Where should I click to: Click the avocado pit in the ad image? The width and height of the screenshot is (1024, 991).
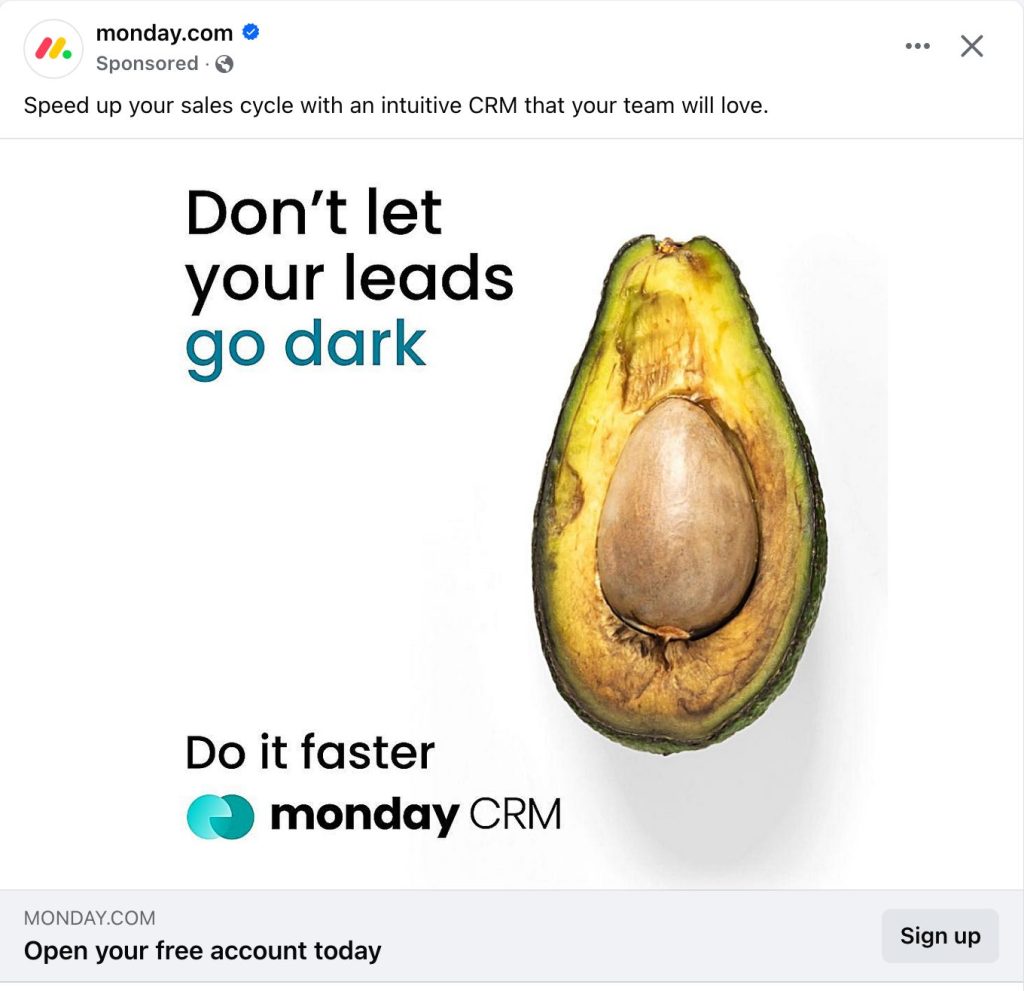click(x=677, y=516)
